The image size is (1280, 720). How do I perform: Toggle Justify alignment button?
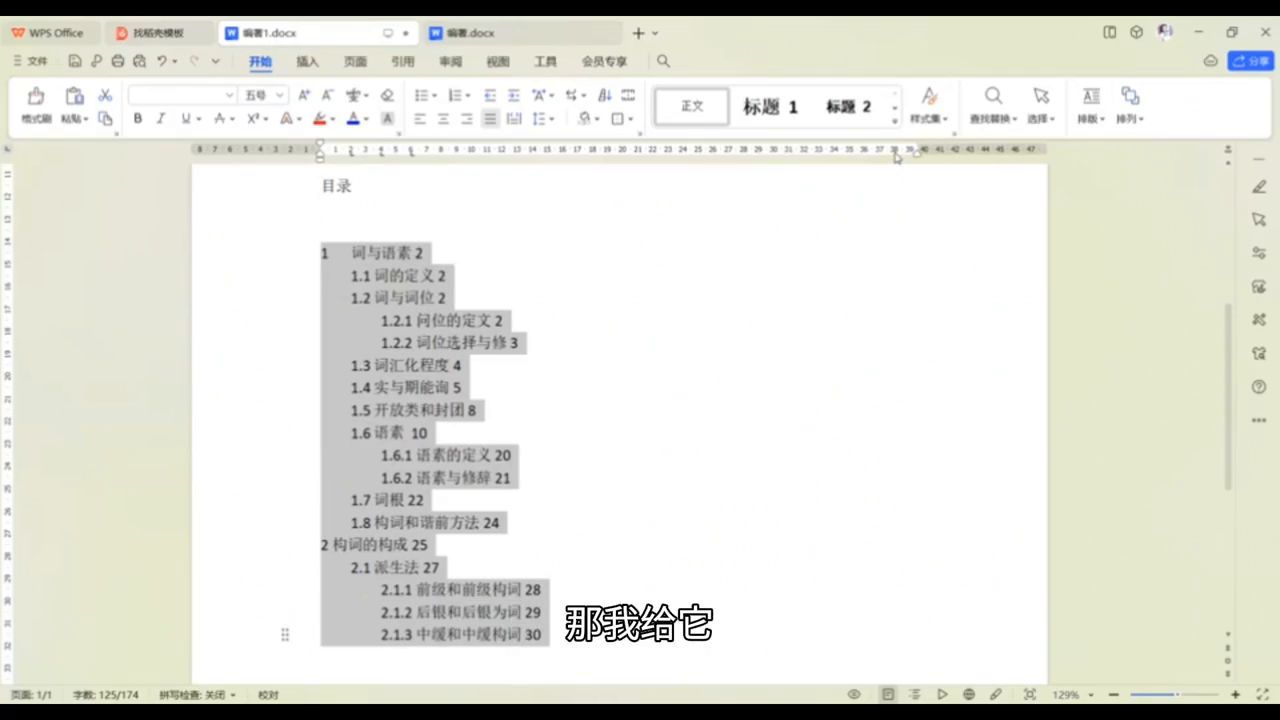click(x=489, y=118)
